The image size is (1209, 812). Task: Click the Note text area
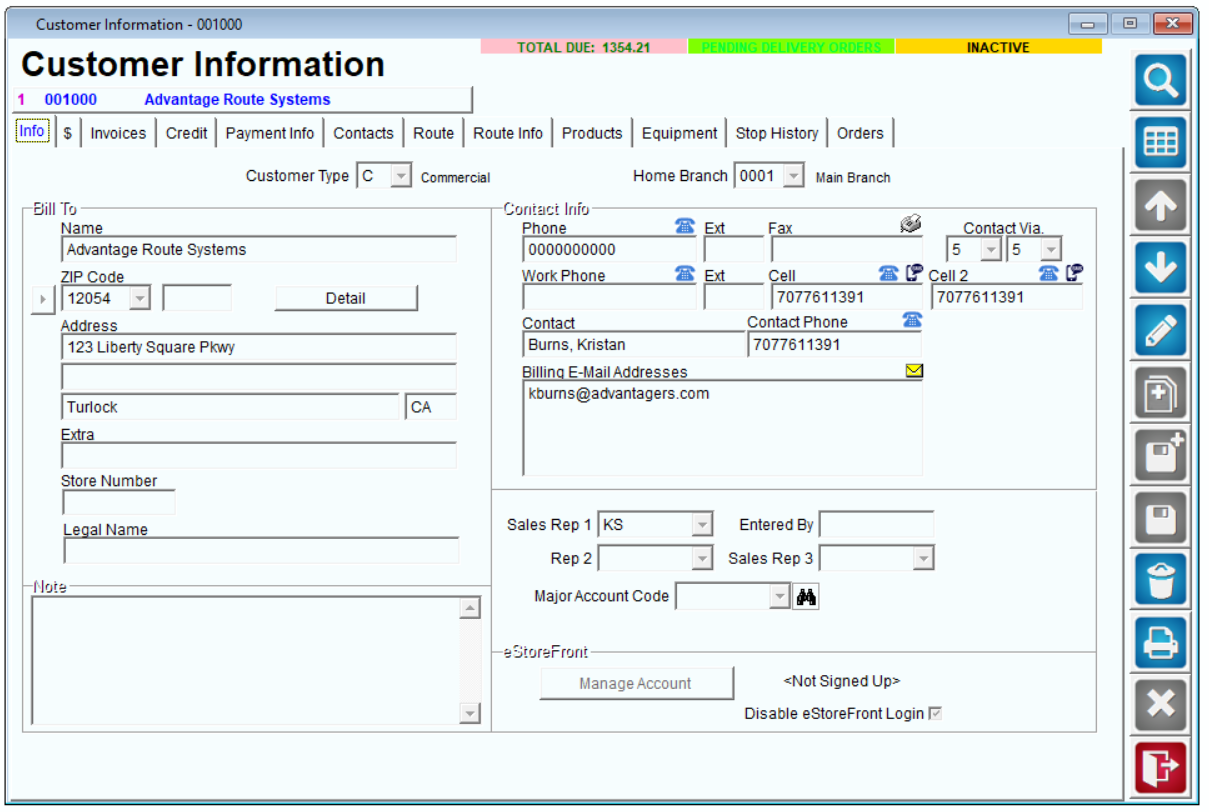tap(246, 660)
